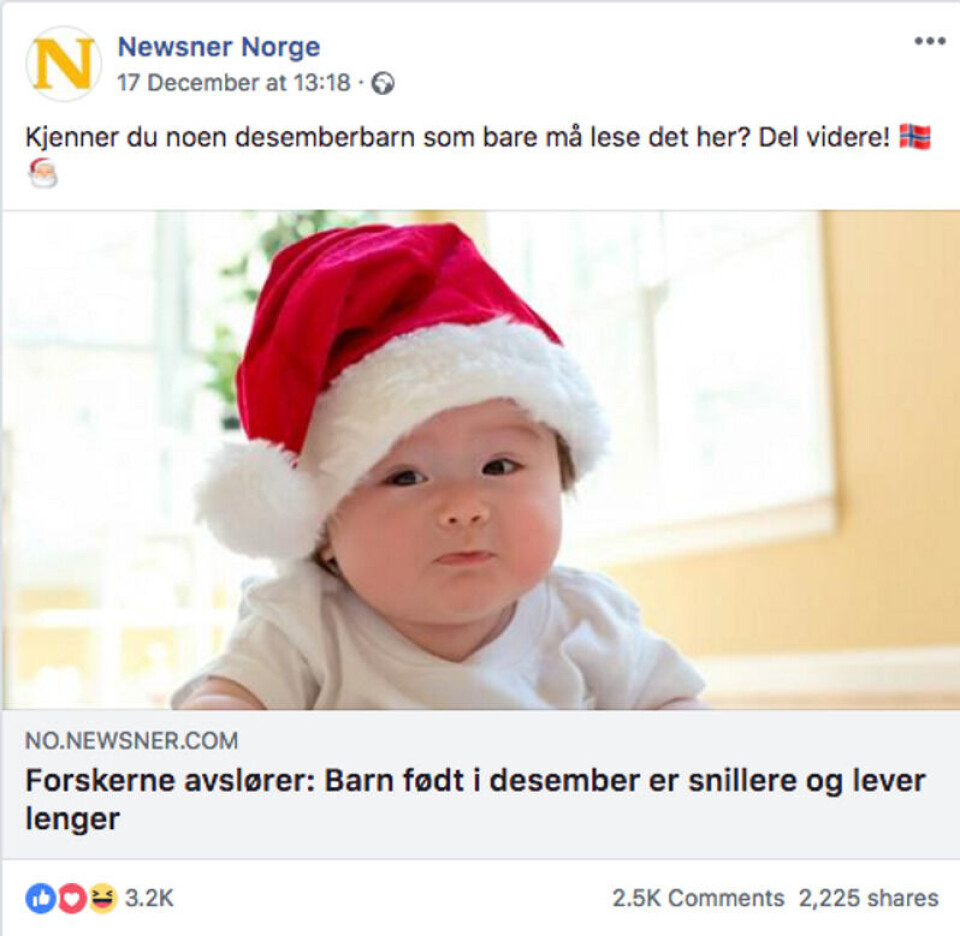The width and height of the screenshot is (960, 936).
Task: Click the Norwegian flag emoji in caption
Action: click(914, 138)
